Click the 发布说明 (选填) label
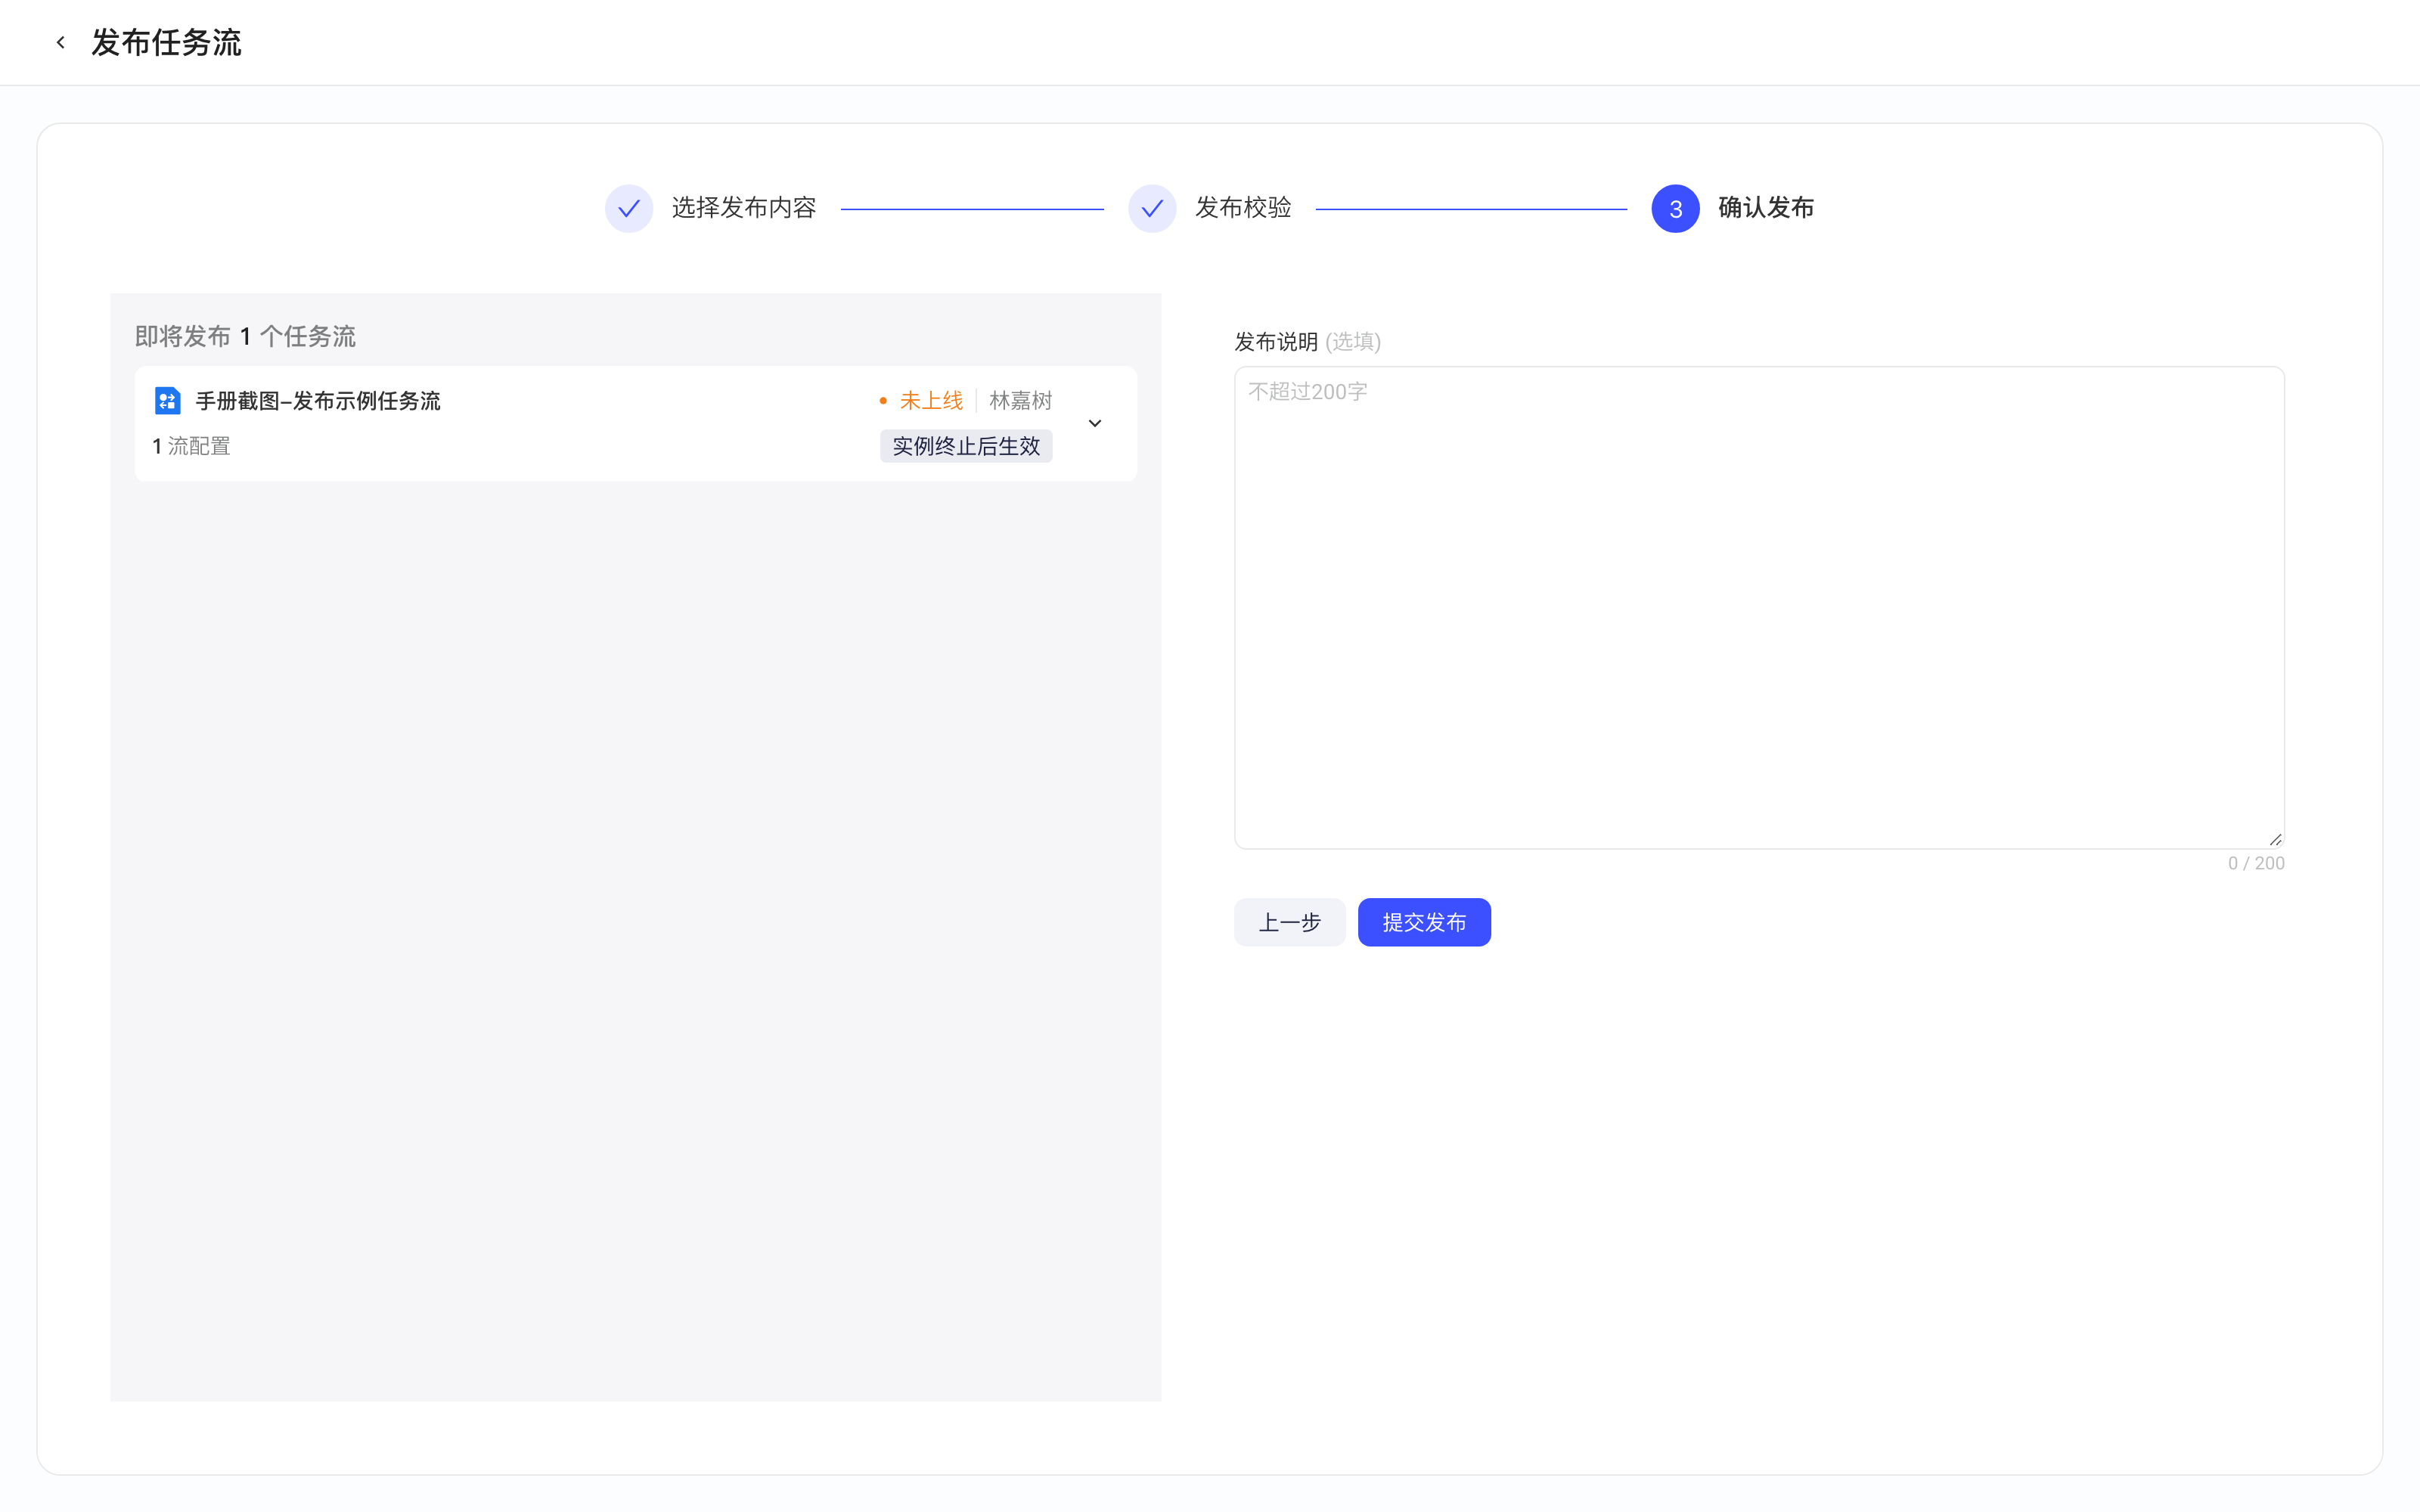The width and height of the screenshot is (2420, 1512). (1307, 342)
